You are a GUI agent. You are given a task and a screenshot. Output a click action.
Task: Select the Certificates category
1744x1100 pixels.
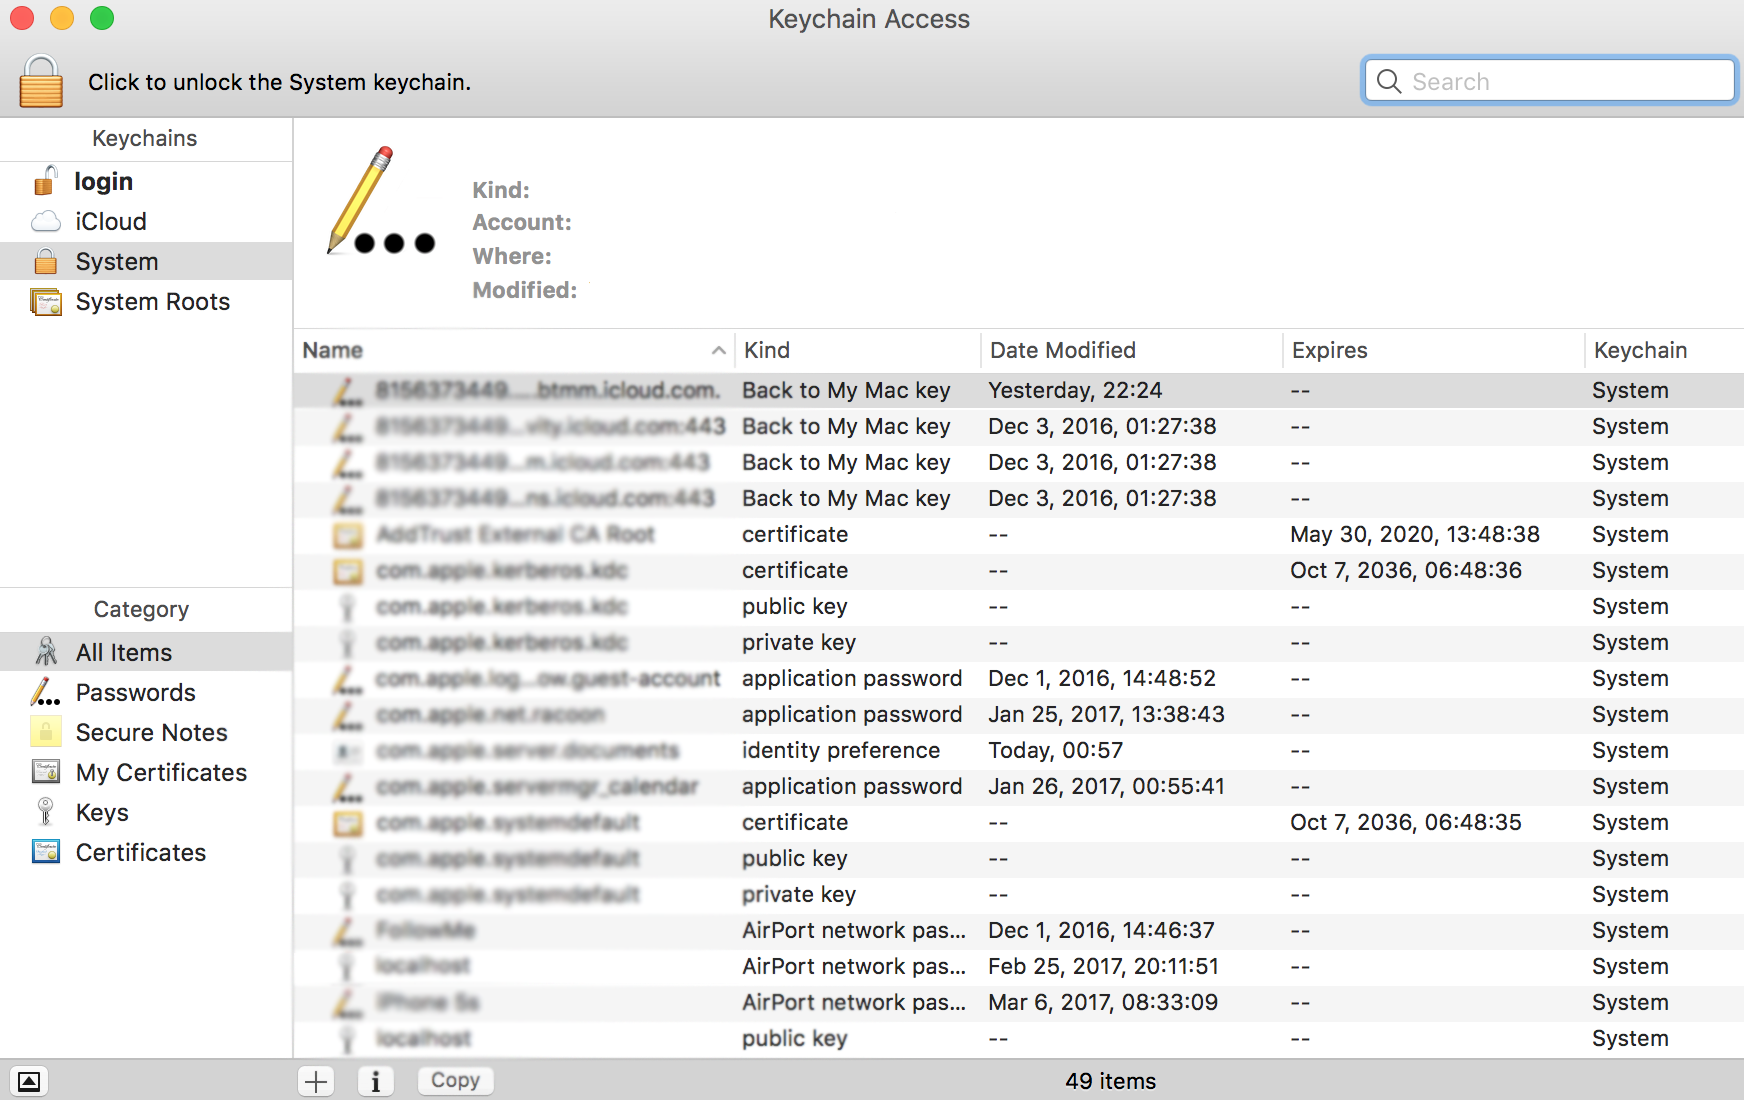[140, 852]
